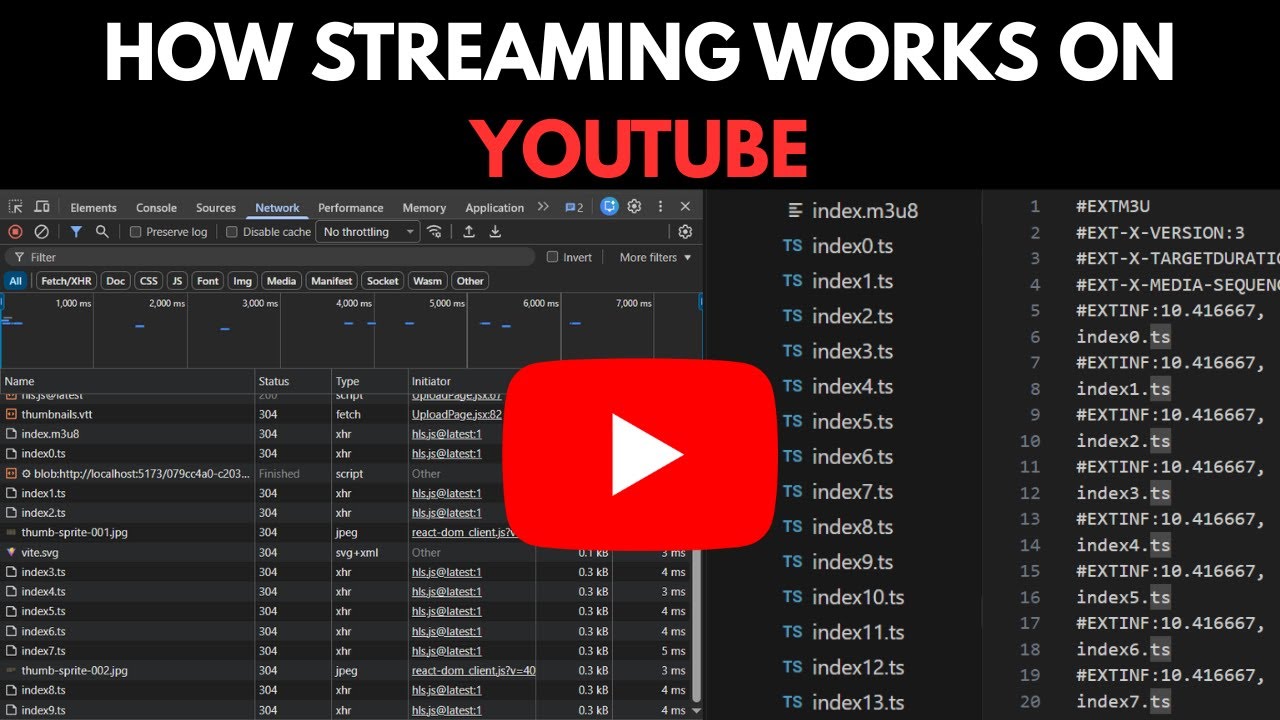Click the YouTube play button logo
Viewport: 1280px width, 720px height.
click(640, 456)
